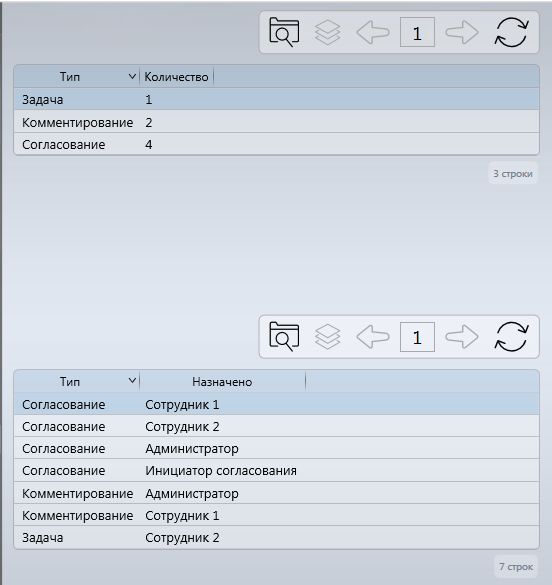552x585 pixels.
Task: Expand Тип column dropdown in upper table
Action: point(132,76)
